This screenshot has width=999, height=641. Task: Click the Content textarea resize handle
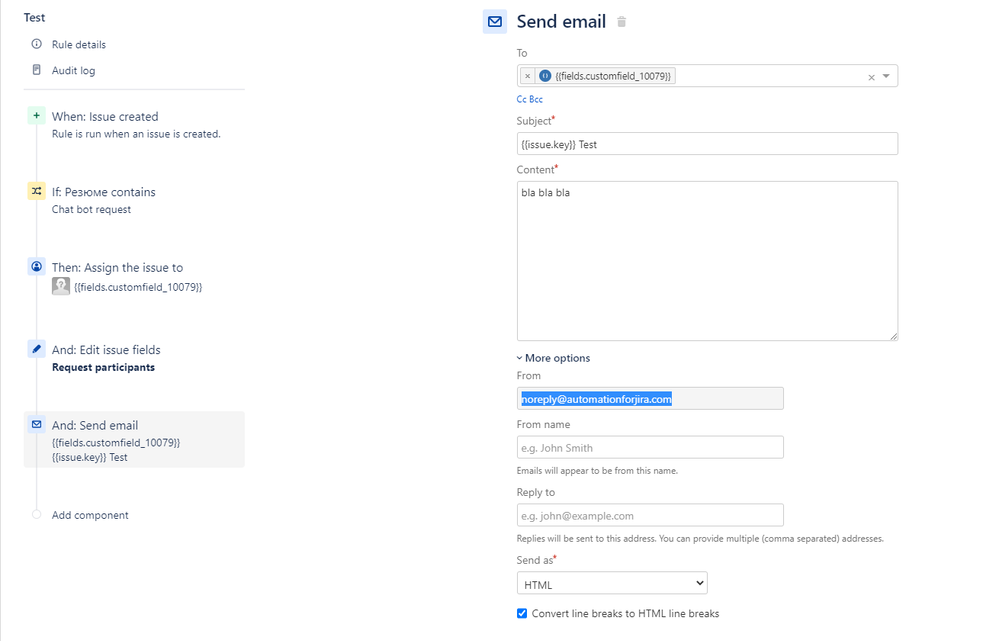pyautogui.click(x=894, y=336)
